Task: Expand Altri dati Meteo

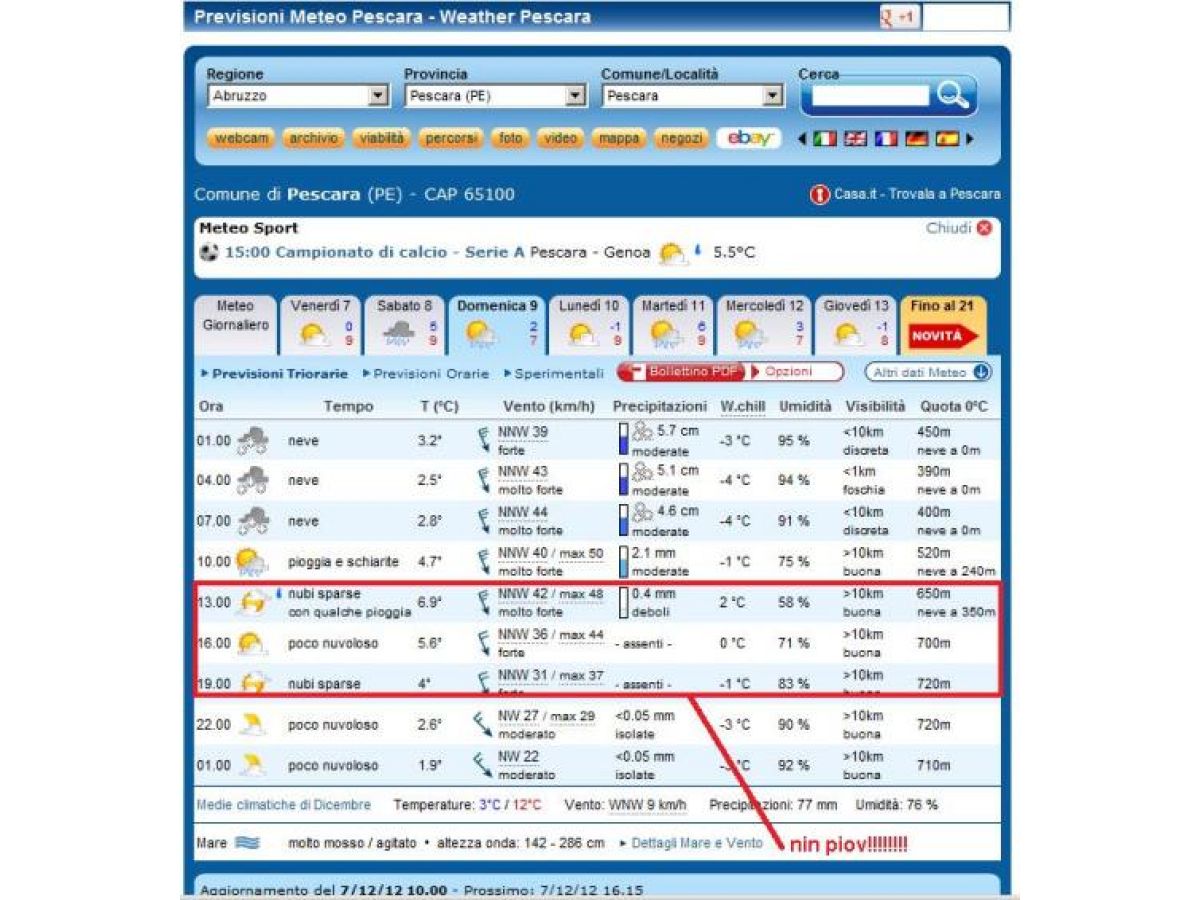Action: pos(927,372)
